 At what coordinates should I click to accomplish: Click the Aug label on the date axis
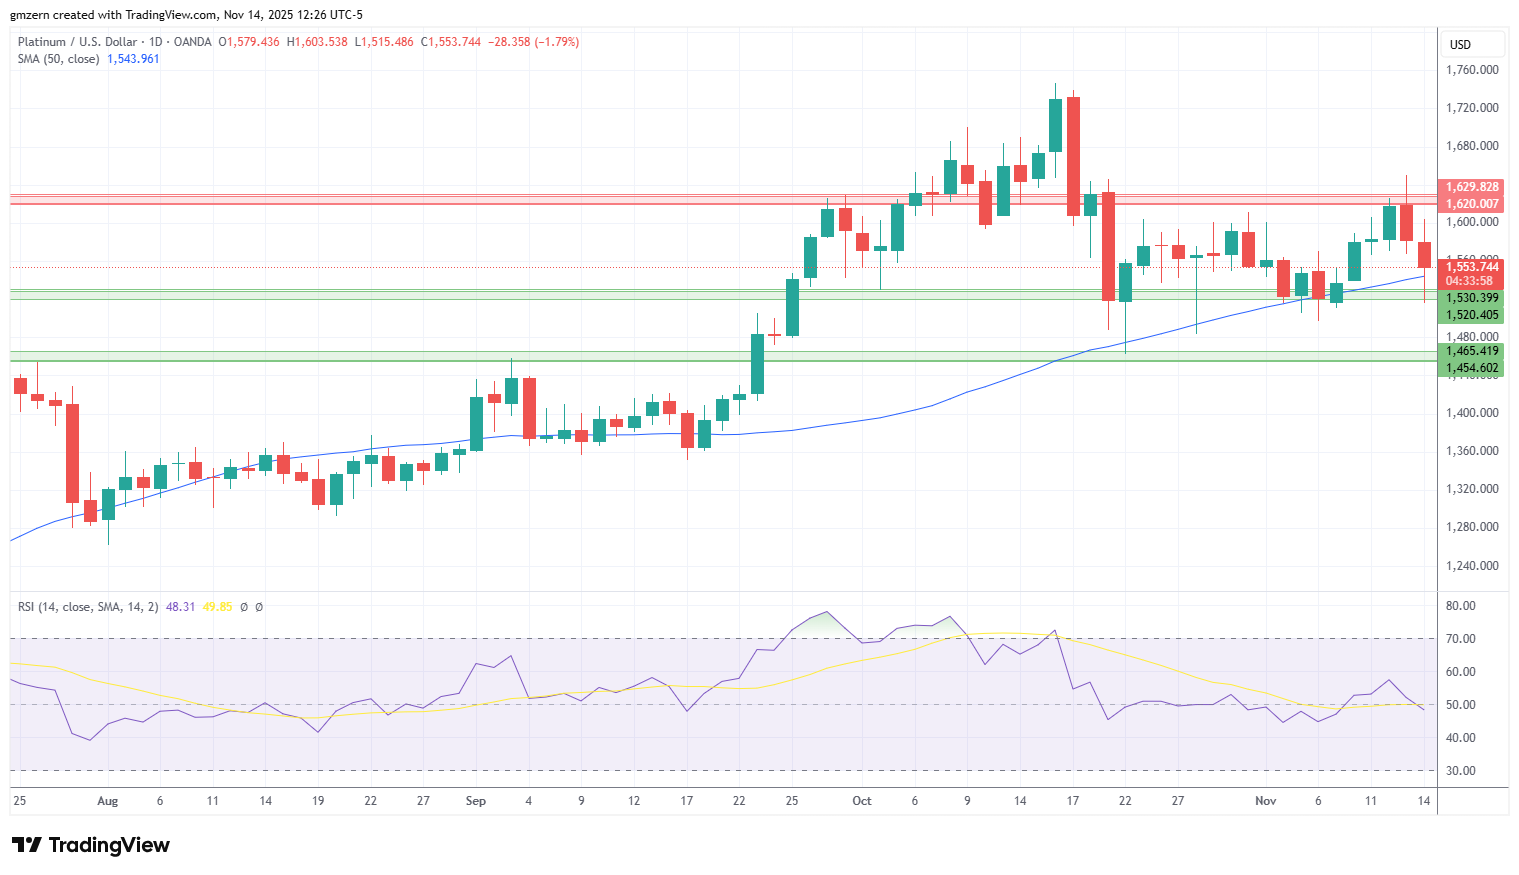click(107, 801)
